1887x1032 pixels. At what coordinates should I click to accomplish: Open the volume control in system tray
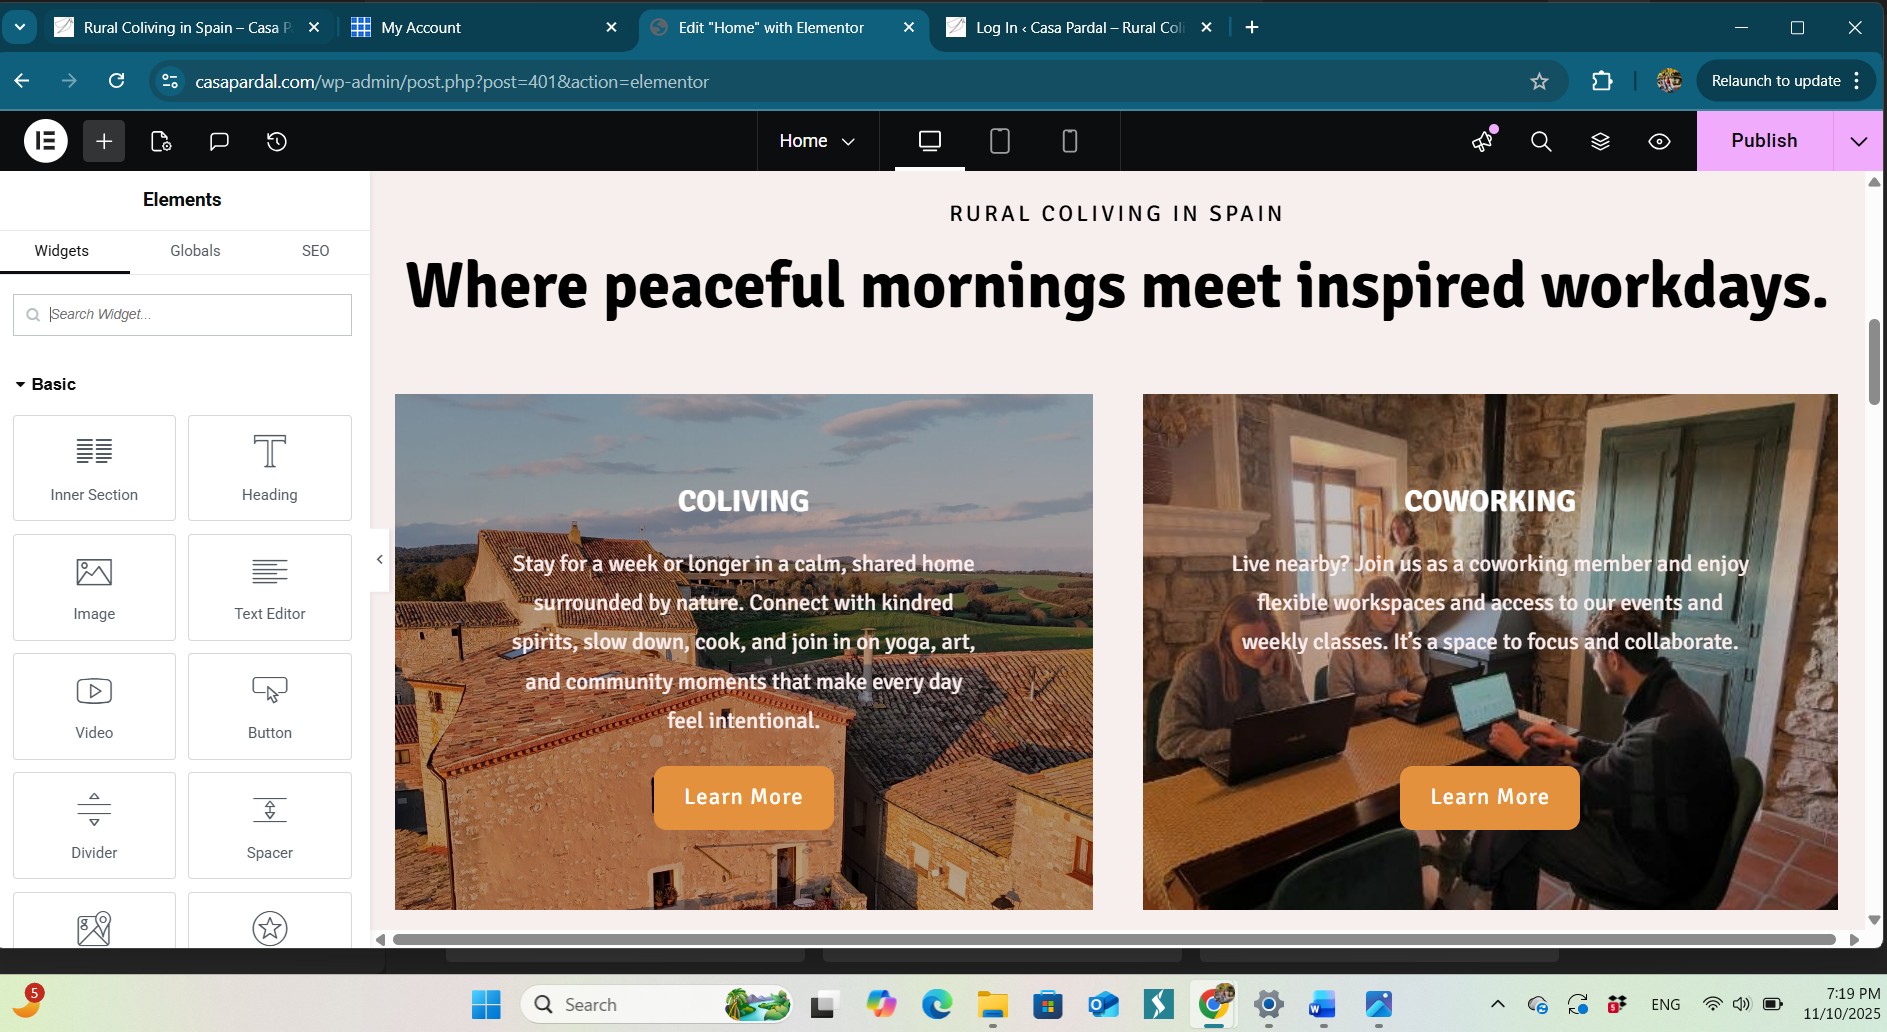[x=1742, y=1004]
